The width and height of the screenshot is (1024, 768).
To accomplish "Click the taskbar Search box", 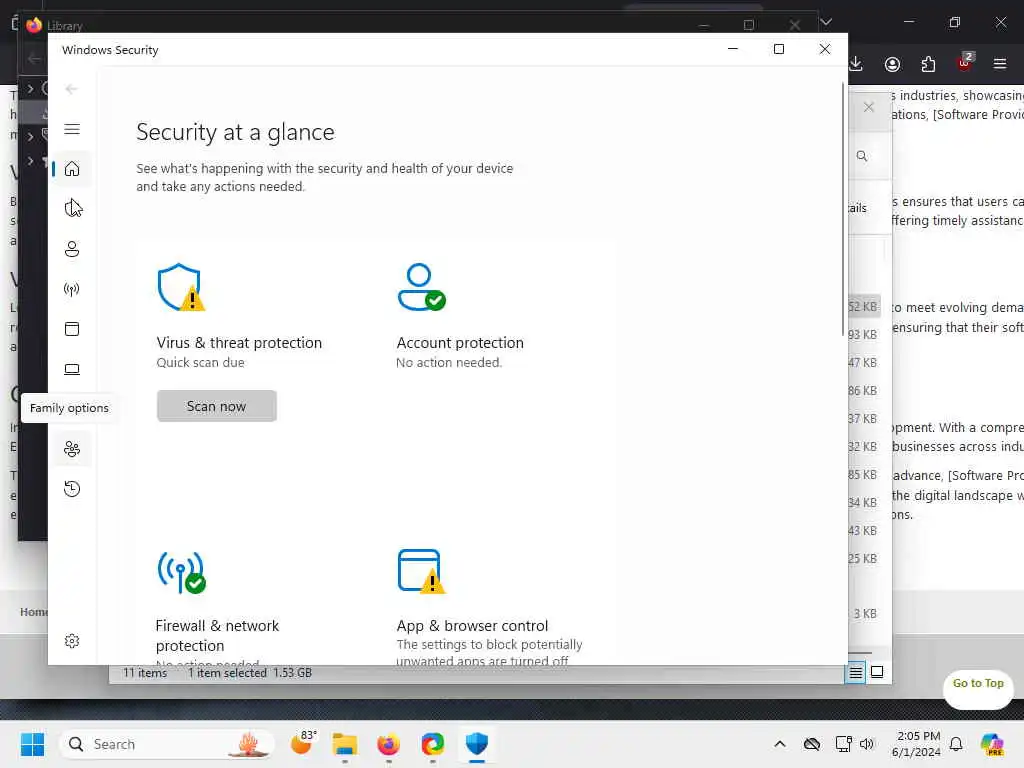I will click(167, 744).
